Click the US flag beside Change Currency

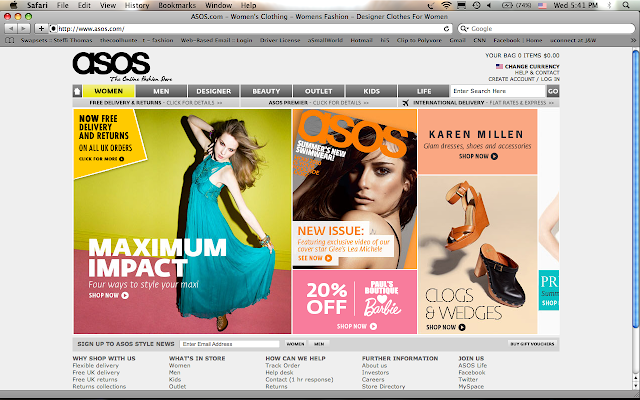pyautogui.click(x=499, y=66)
